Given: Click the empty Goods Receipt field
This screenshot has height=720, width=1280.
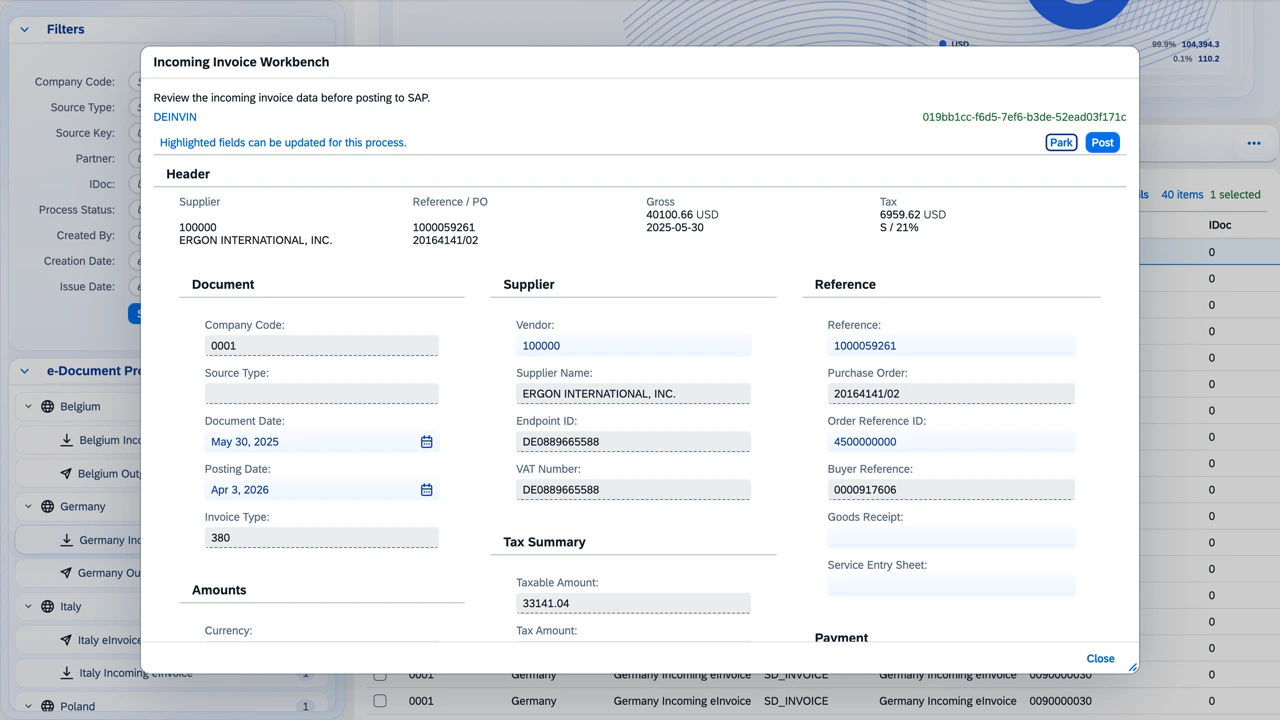Looking at the screenshot, I should tap(951, 538).
